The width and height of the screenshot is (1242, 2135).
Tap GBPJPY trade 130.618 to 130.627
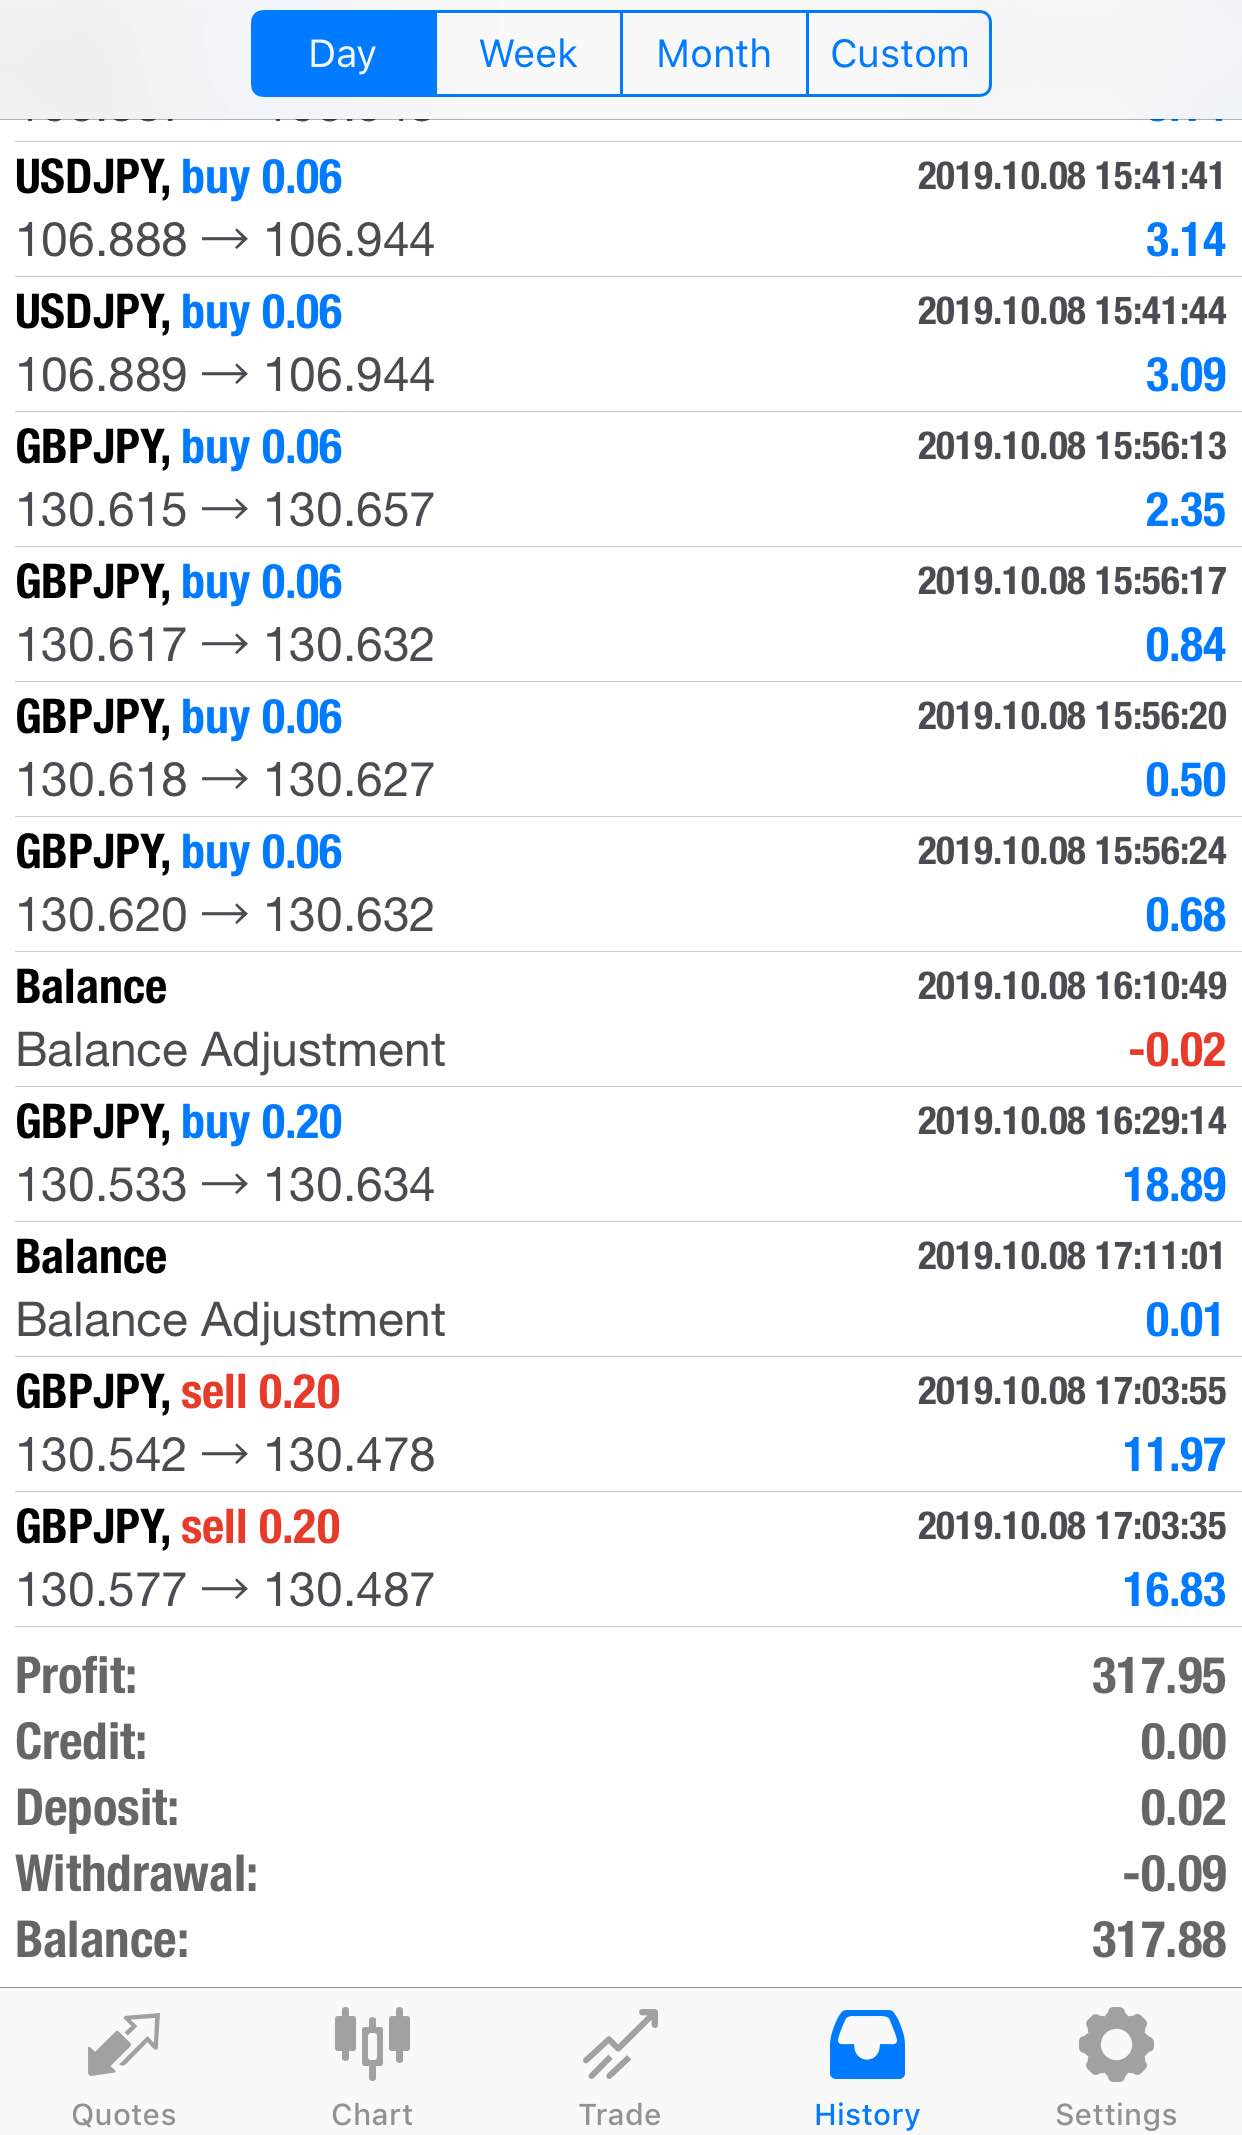621,749
